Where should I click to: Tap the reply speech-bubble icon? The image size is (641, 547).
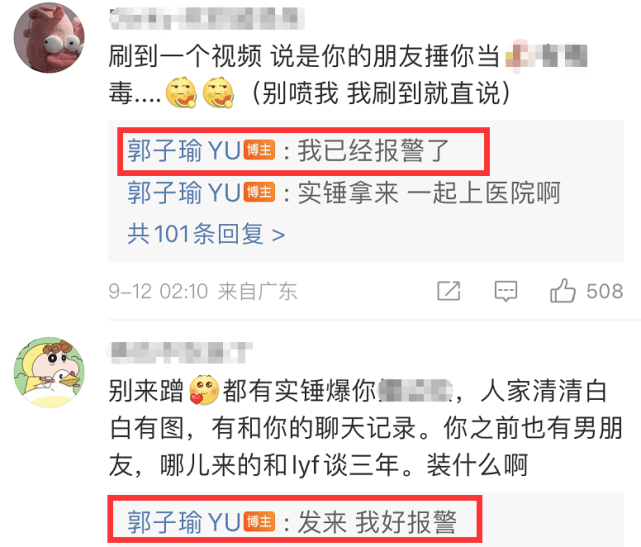(506, 291)
